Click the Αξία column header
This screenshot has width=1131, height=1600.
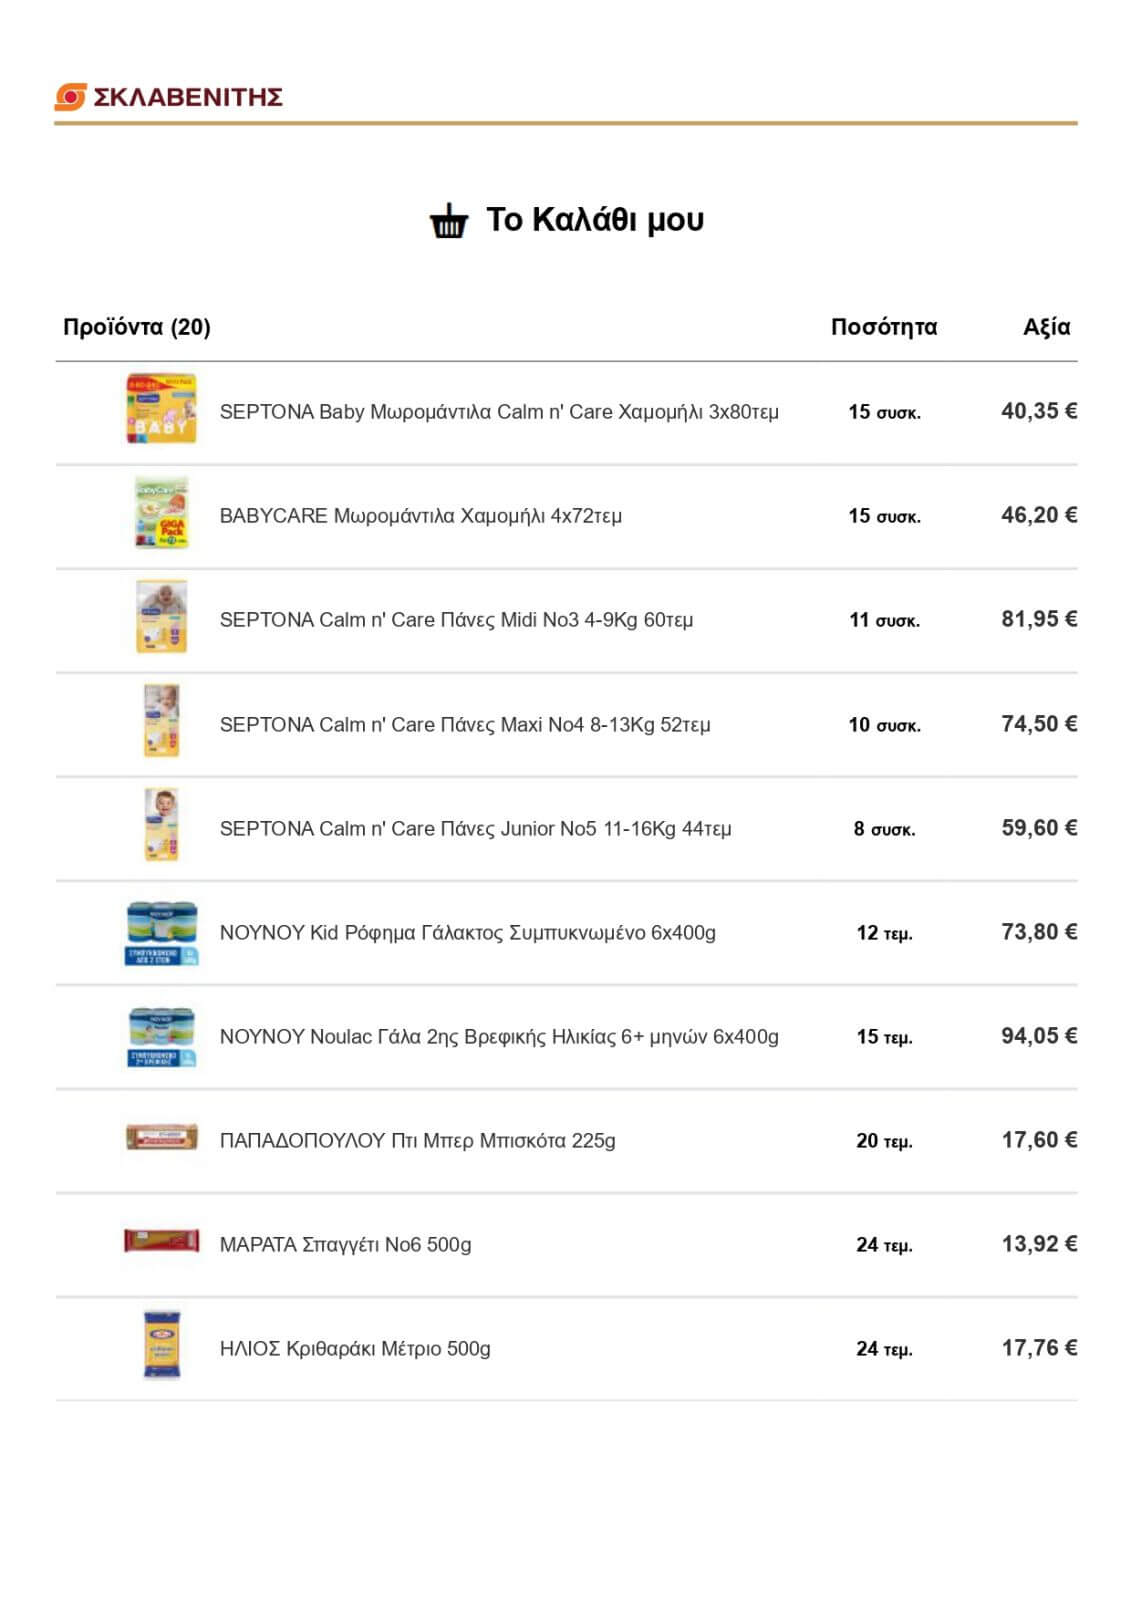(x=1046, y=327)
